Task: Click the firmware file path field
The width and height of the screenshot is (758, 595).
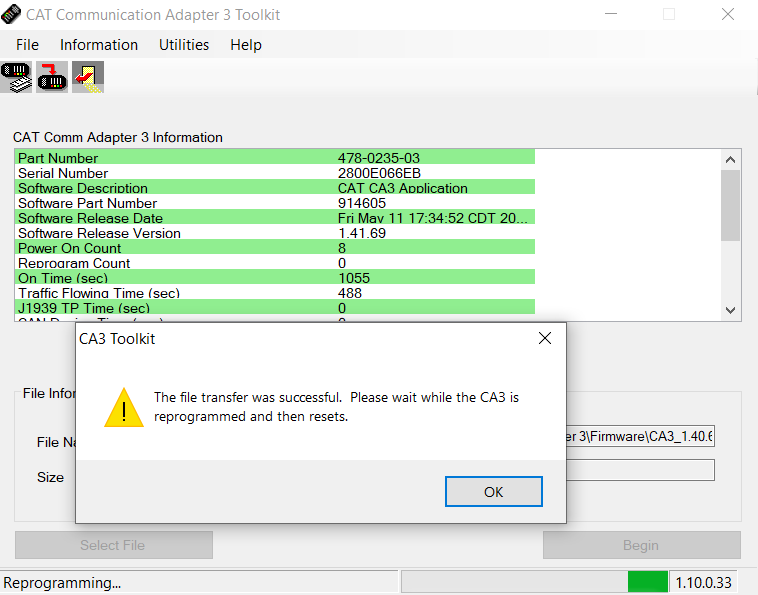Action: pyautogui.click(x=640, y=436)
